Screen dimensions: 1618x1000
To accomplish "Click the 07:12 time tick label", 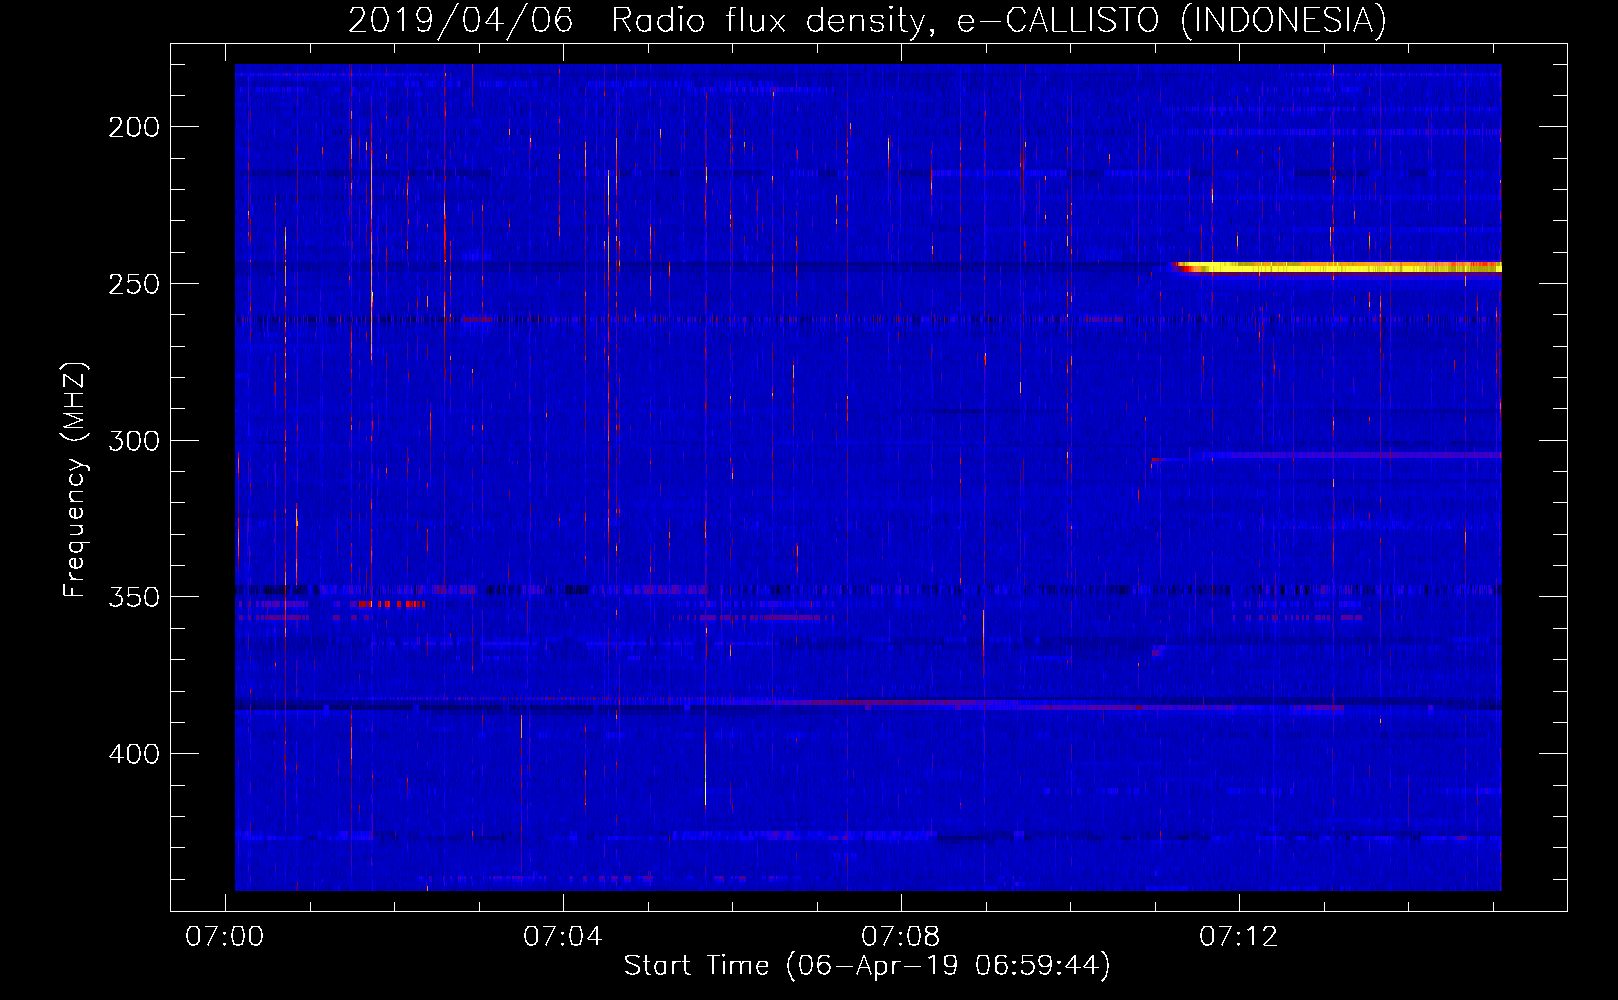I will click(x=1239, y=937).
